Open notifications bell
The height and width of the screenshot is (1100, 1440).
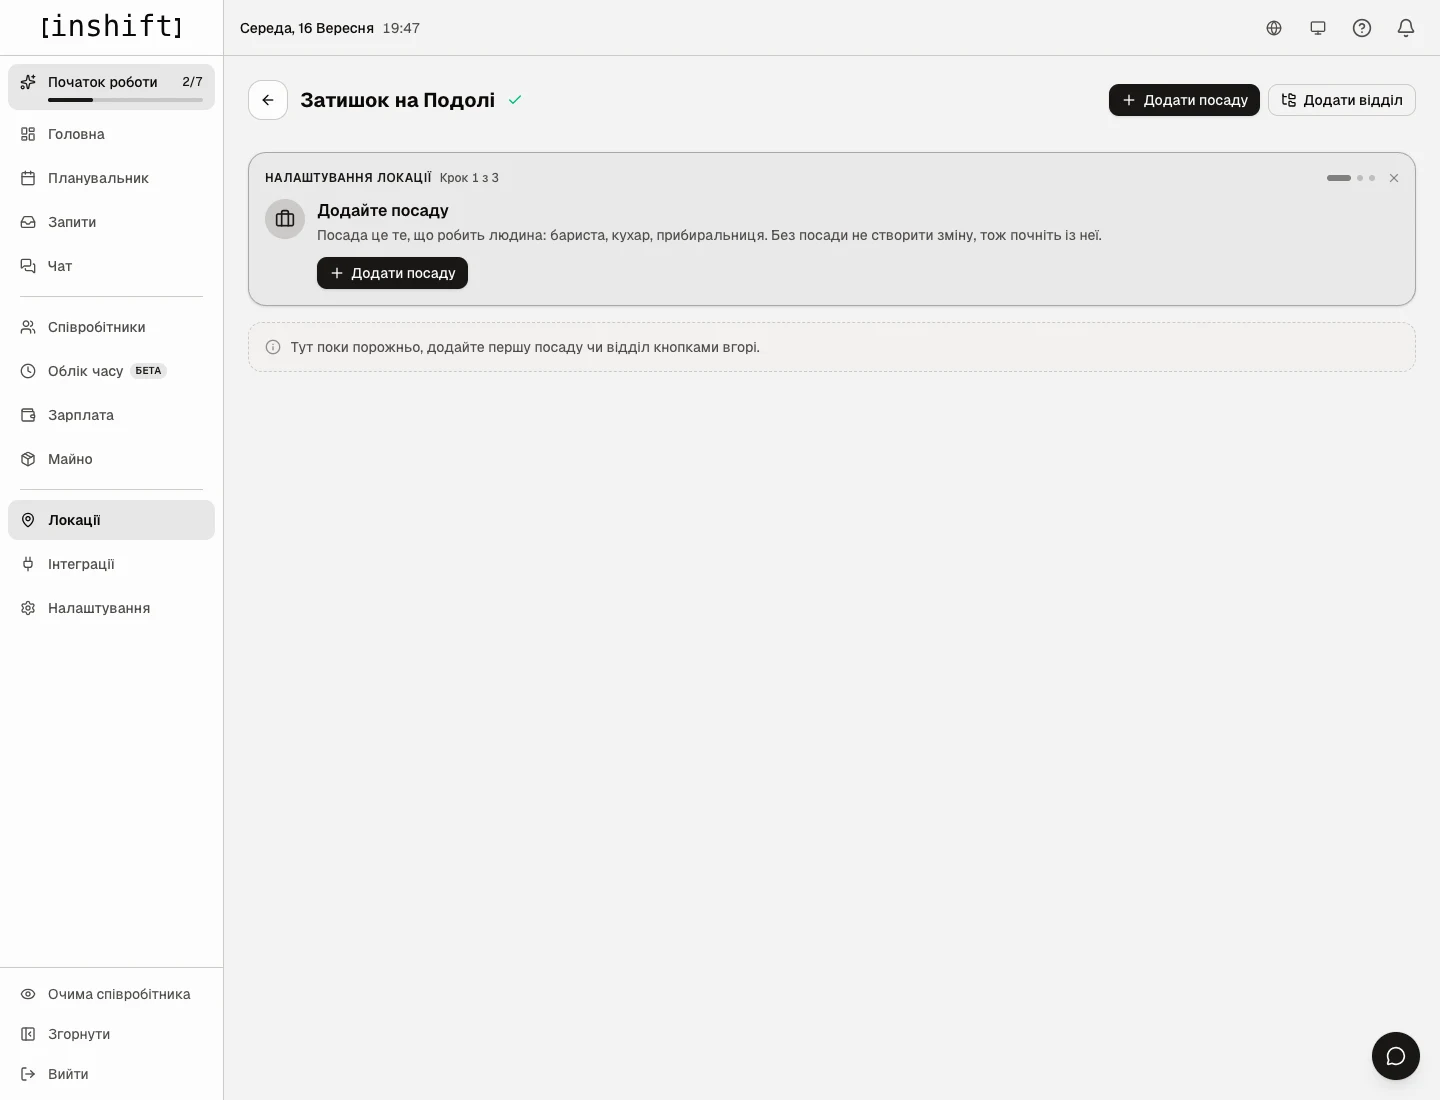point(1406,28)
